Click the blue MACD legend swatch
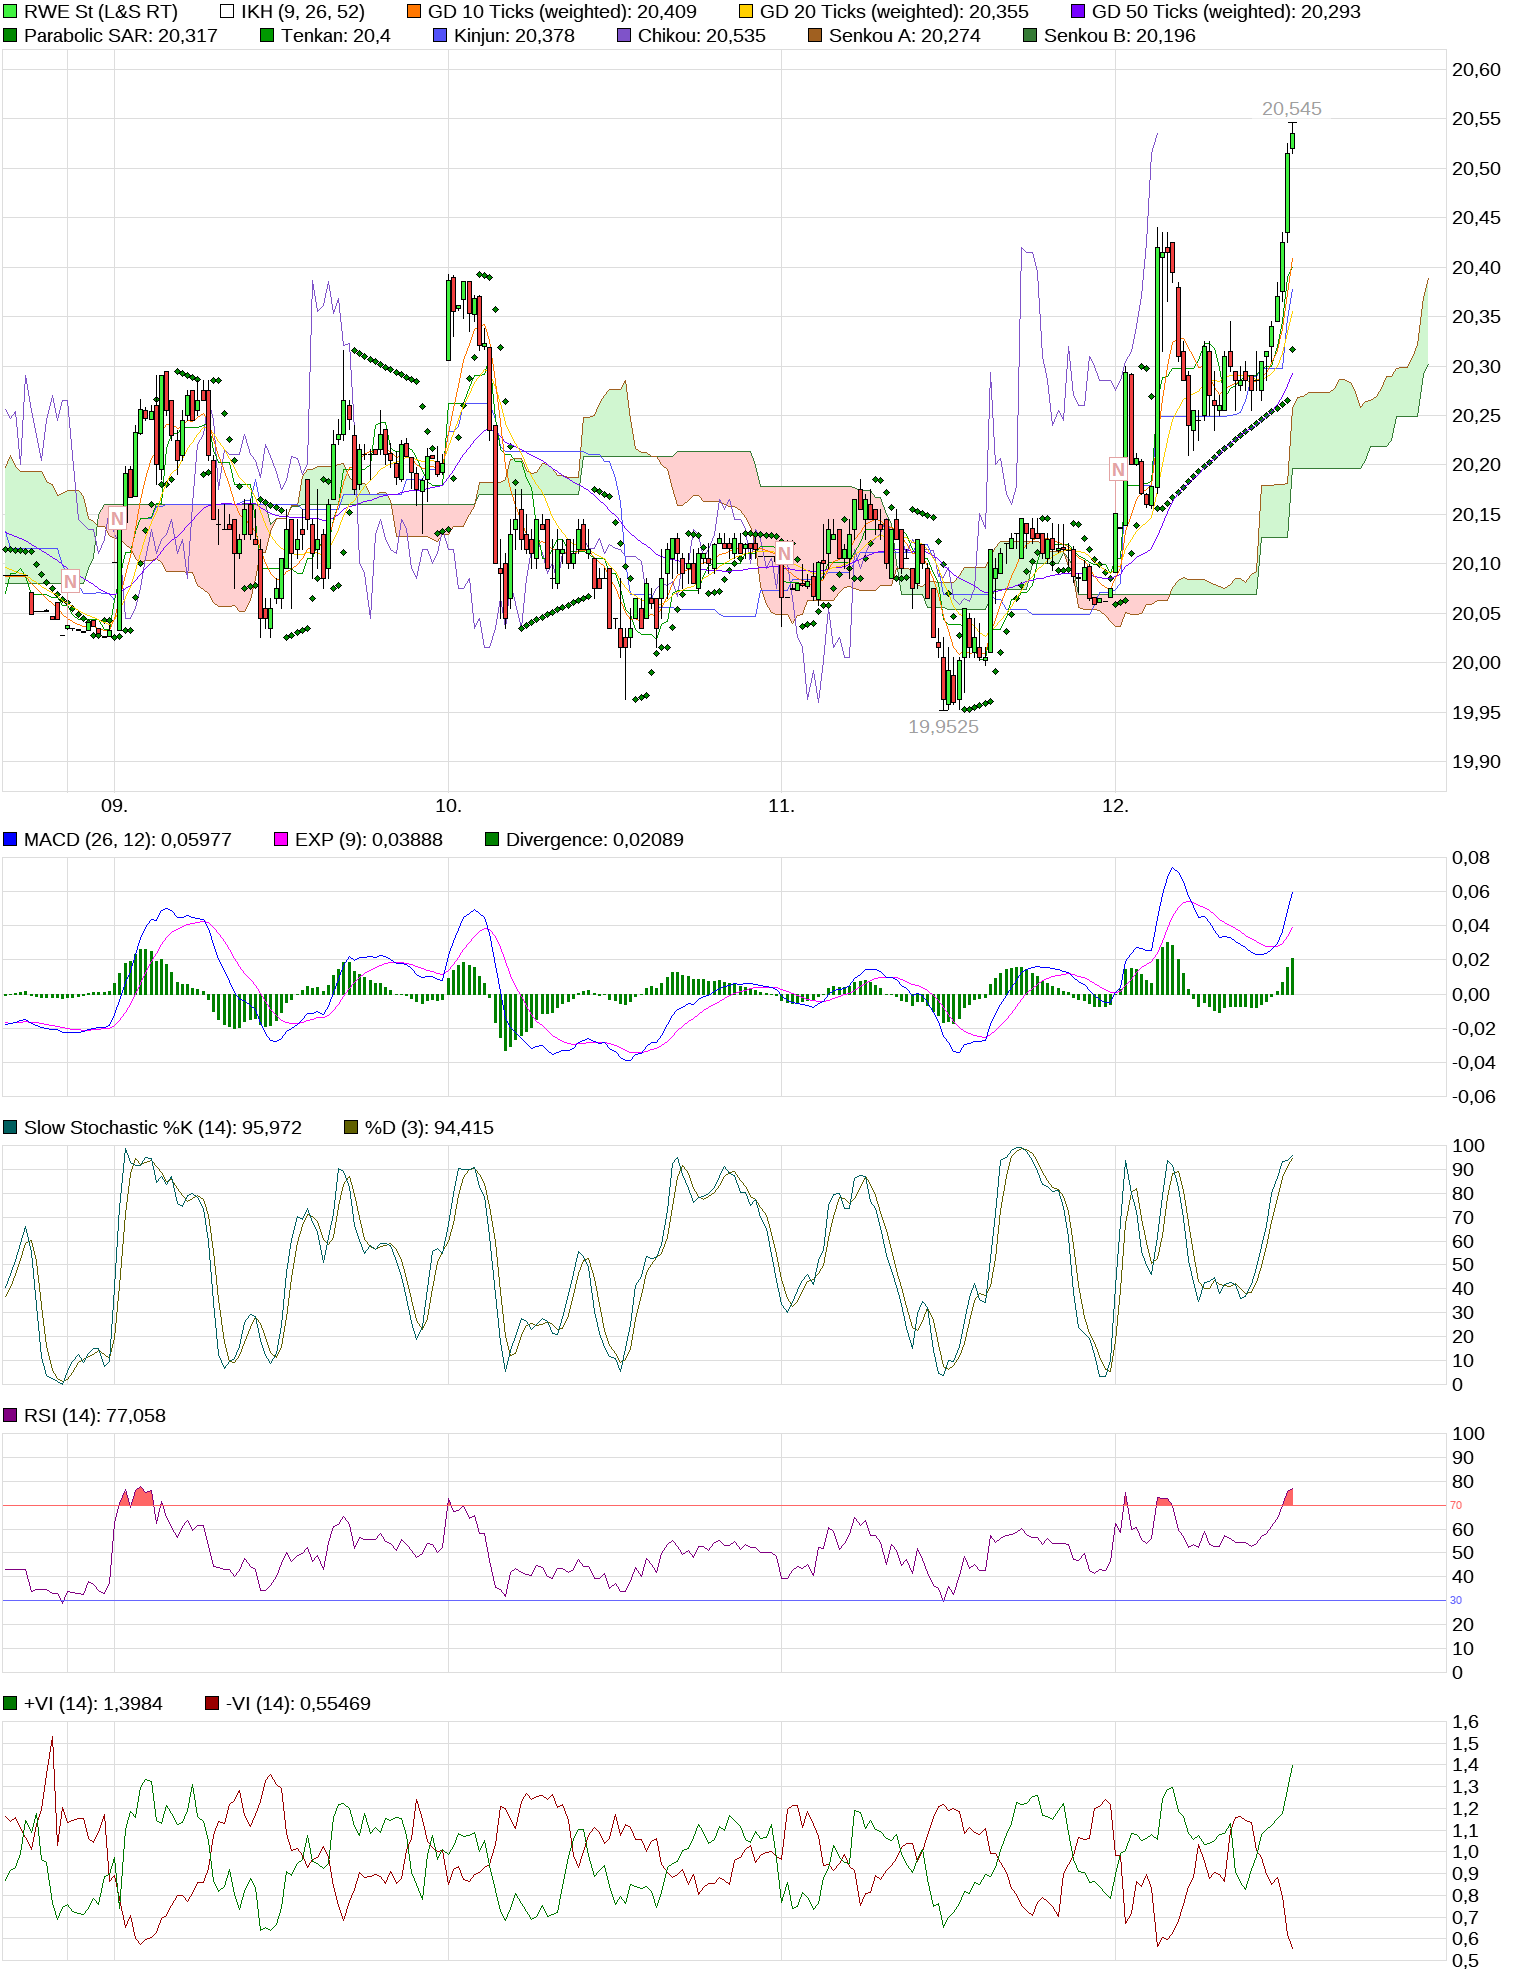The height and width of the screenshot is (1981, 1520). (10, 840)
